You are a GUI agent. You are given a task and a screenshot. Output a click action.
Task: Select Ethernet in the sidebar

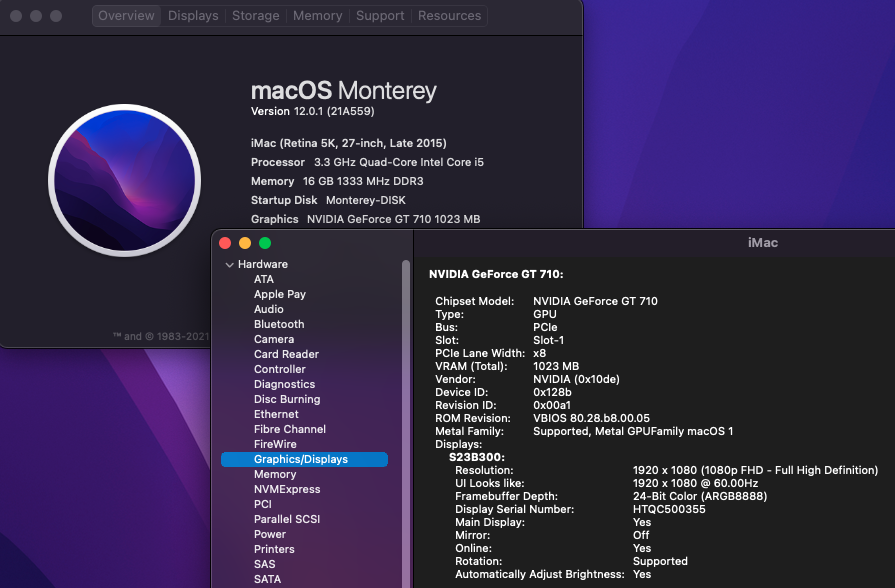point(276,414)
